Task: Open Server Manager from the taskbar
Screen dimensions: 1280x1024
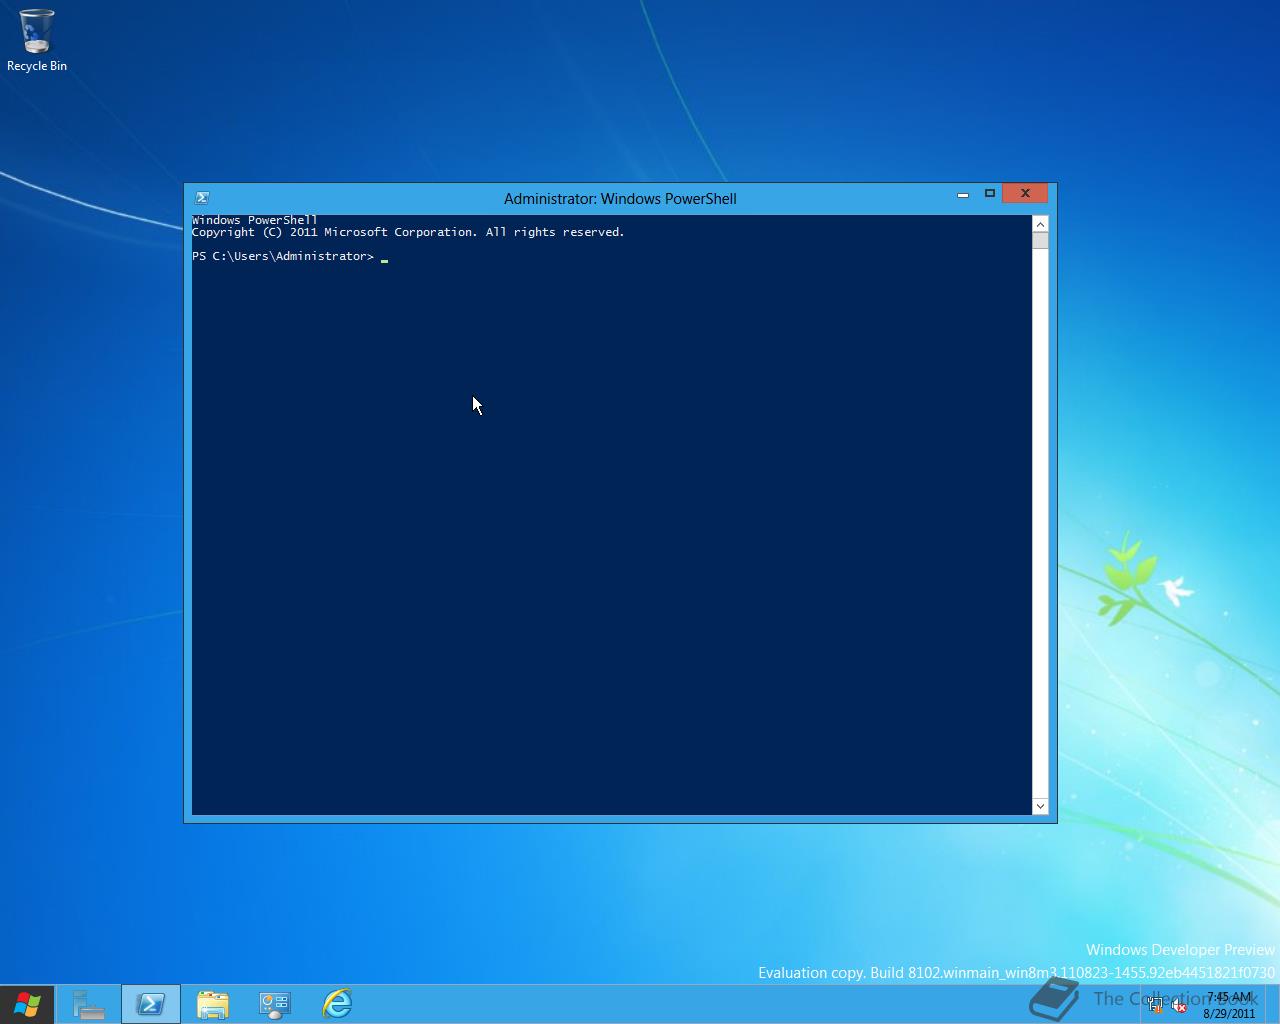Action: 89,1004
